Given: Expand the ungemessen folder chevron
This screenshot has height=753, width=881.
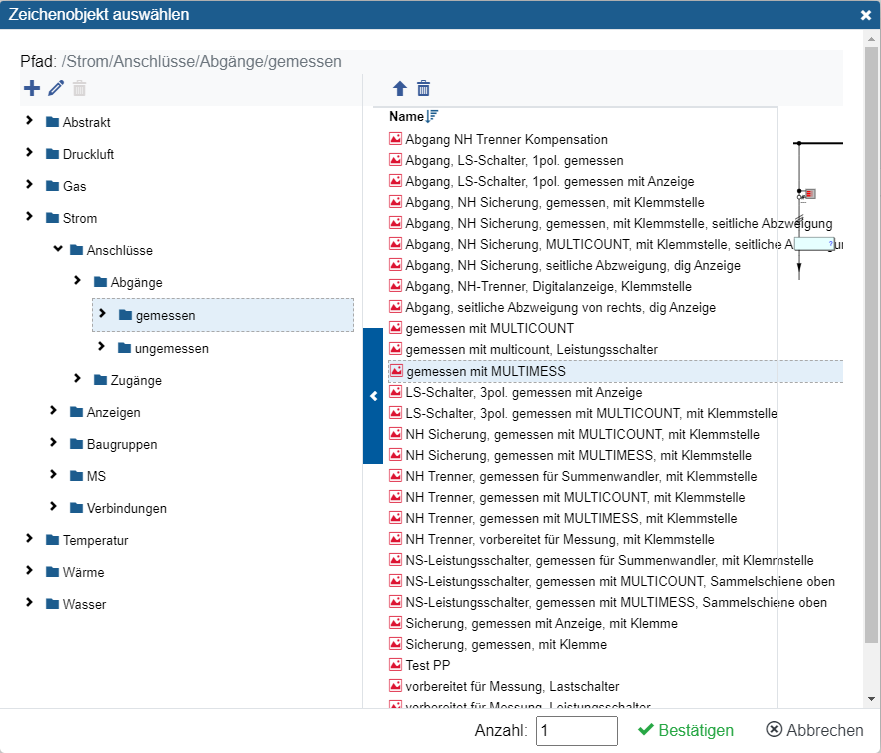Looking at the screenshot, I should click(101, 347).
